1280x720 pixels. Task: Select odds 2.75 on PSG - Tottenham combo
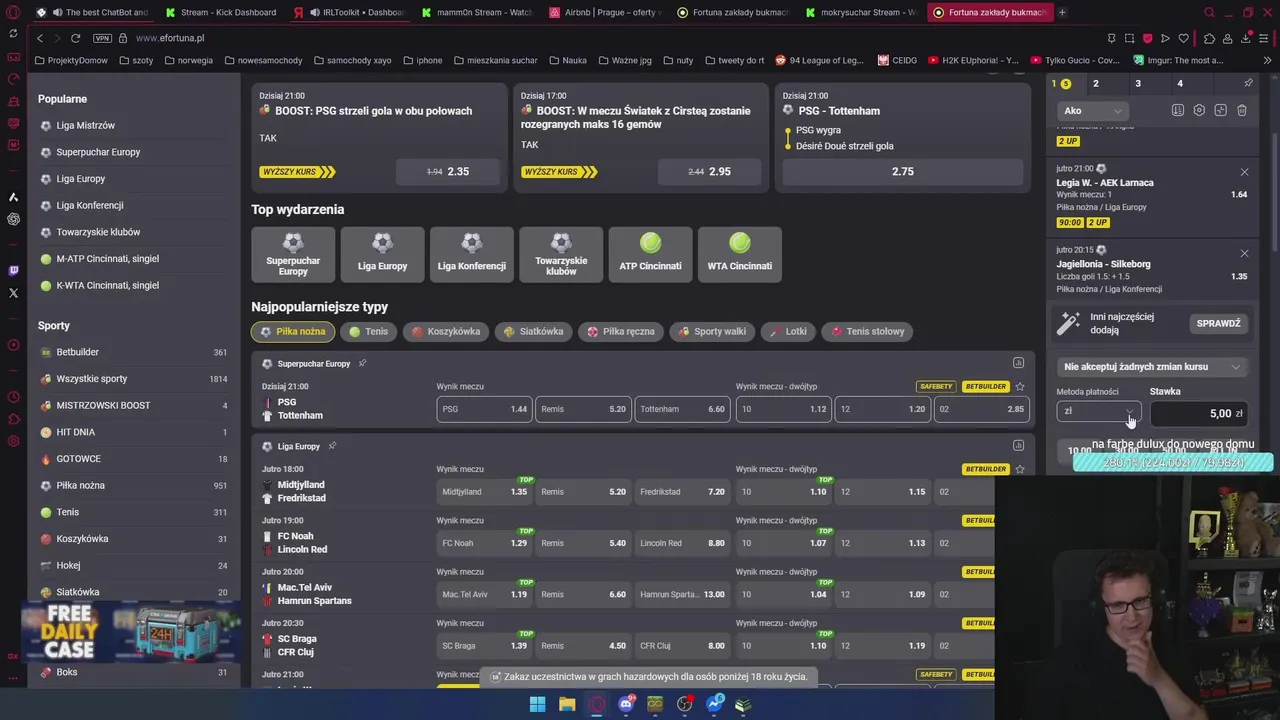(x=902, y=172)
